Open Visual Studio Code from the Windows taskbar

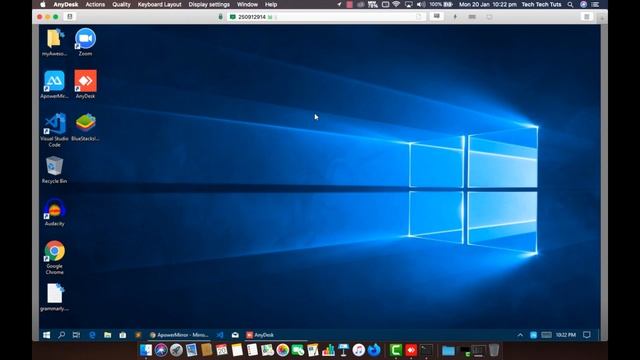[x=220, y=335]
